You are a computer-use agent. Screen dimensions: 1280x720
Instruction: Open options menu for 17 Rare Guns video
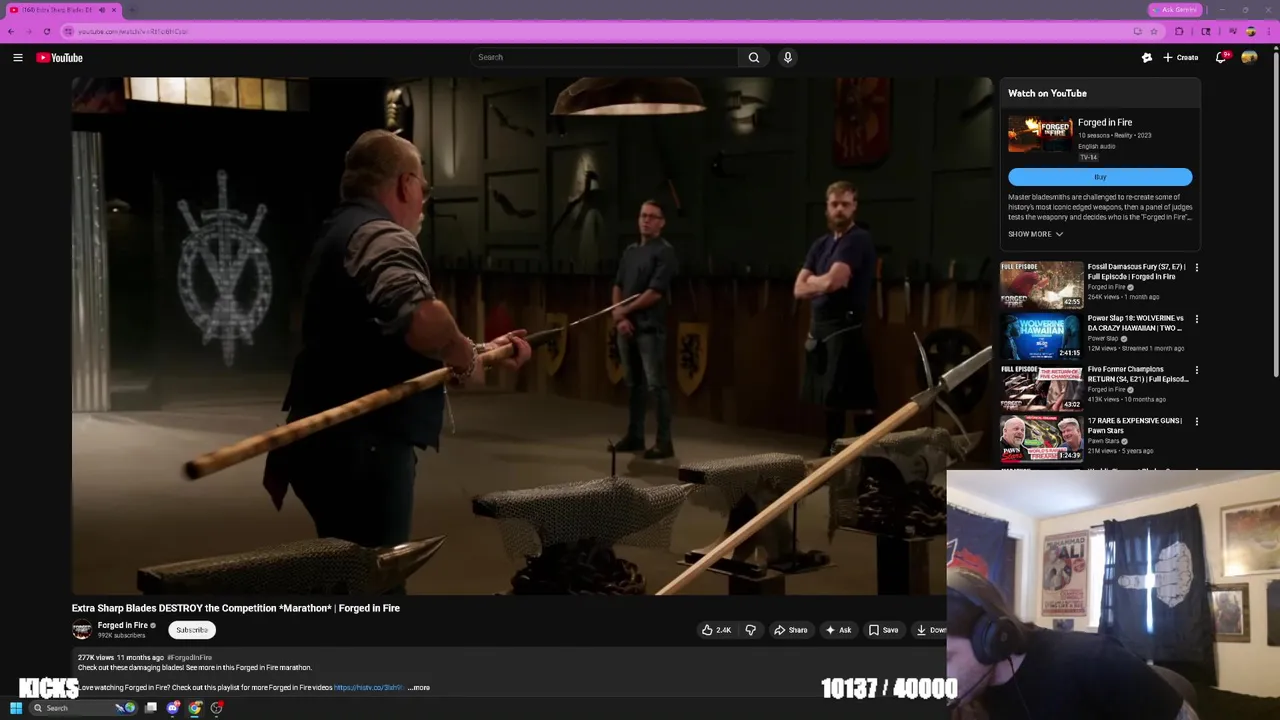[1196, 421]
